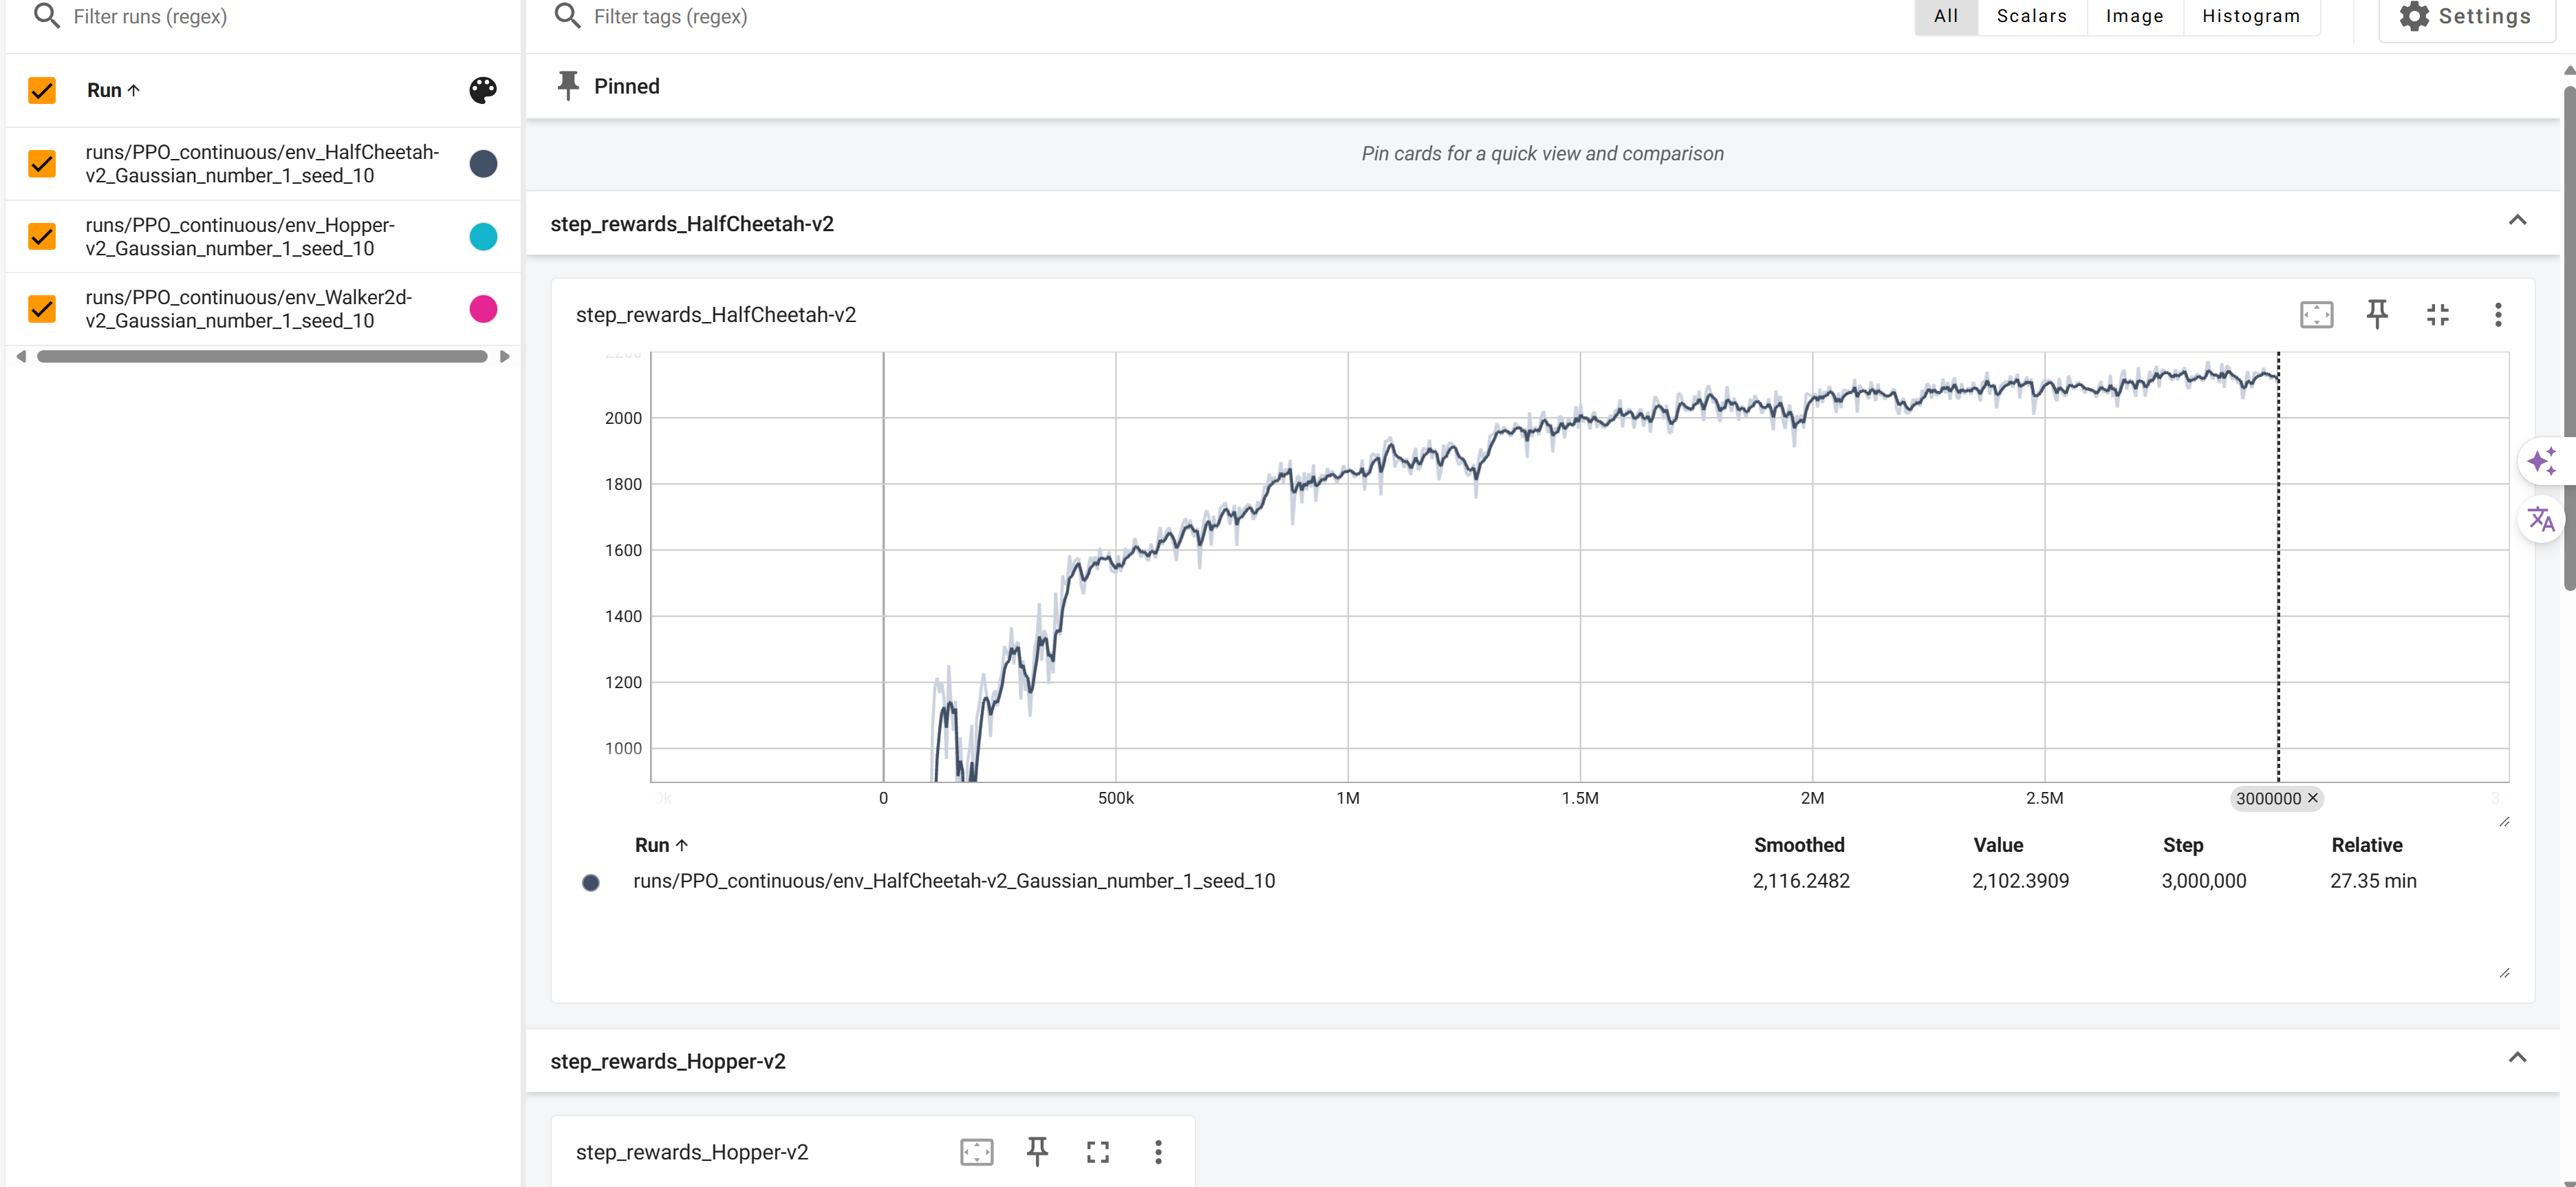Click sidebar scrollbar right arrow
The width and height of the screenshot is (2576, 1187).
(504, 356)
